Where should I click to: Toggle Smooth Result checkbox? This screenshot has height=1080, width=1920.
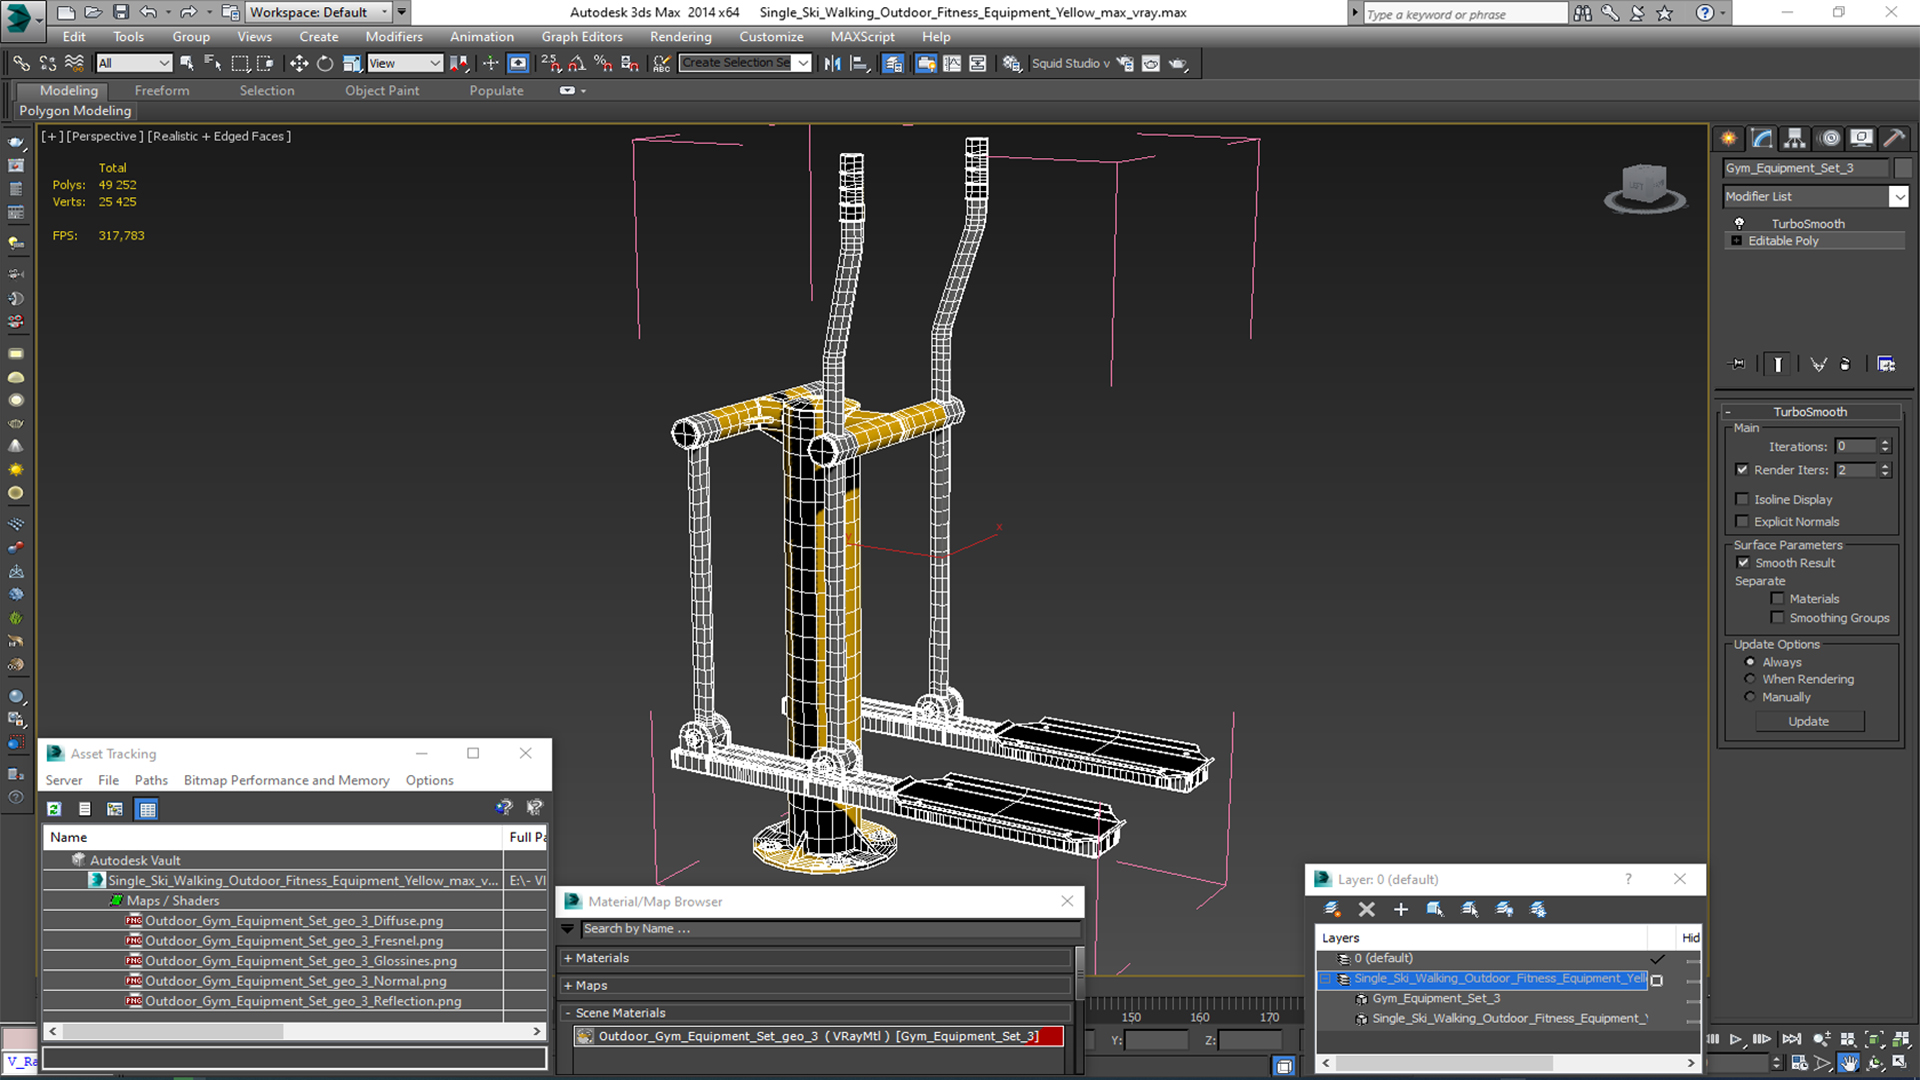pyautogui.click(x=1743, y=562)
